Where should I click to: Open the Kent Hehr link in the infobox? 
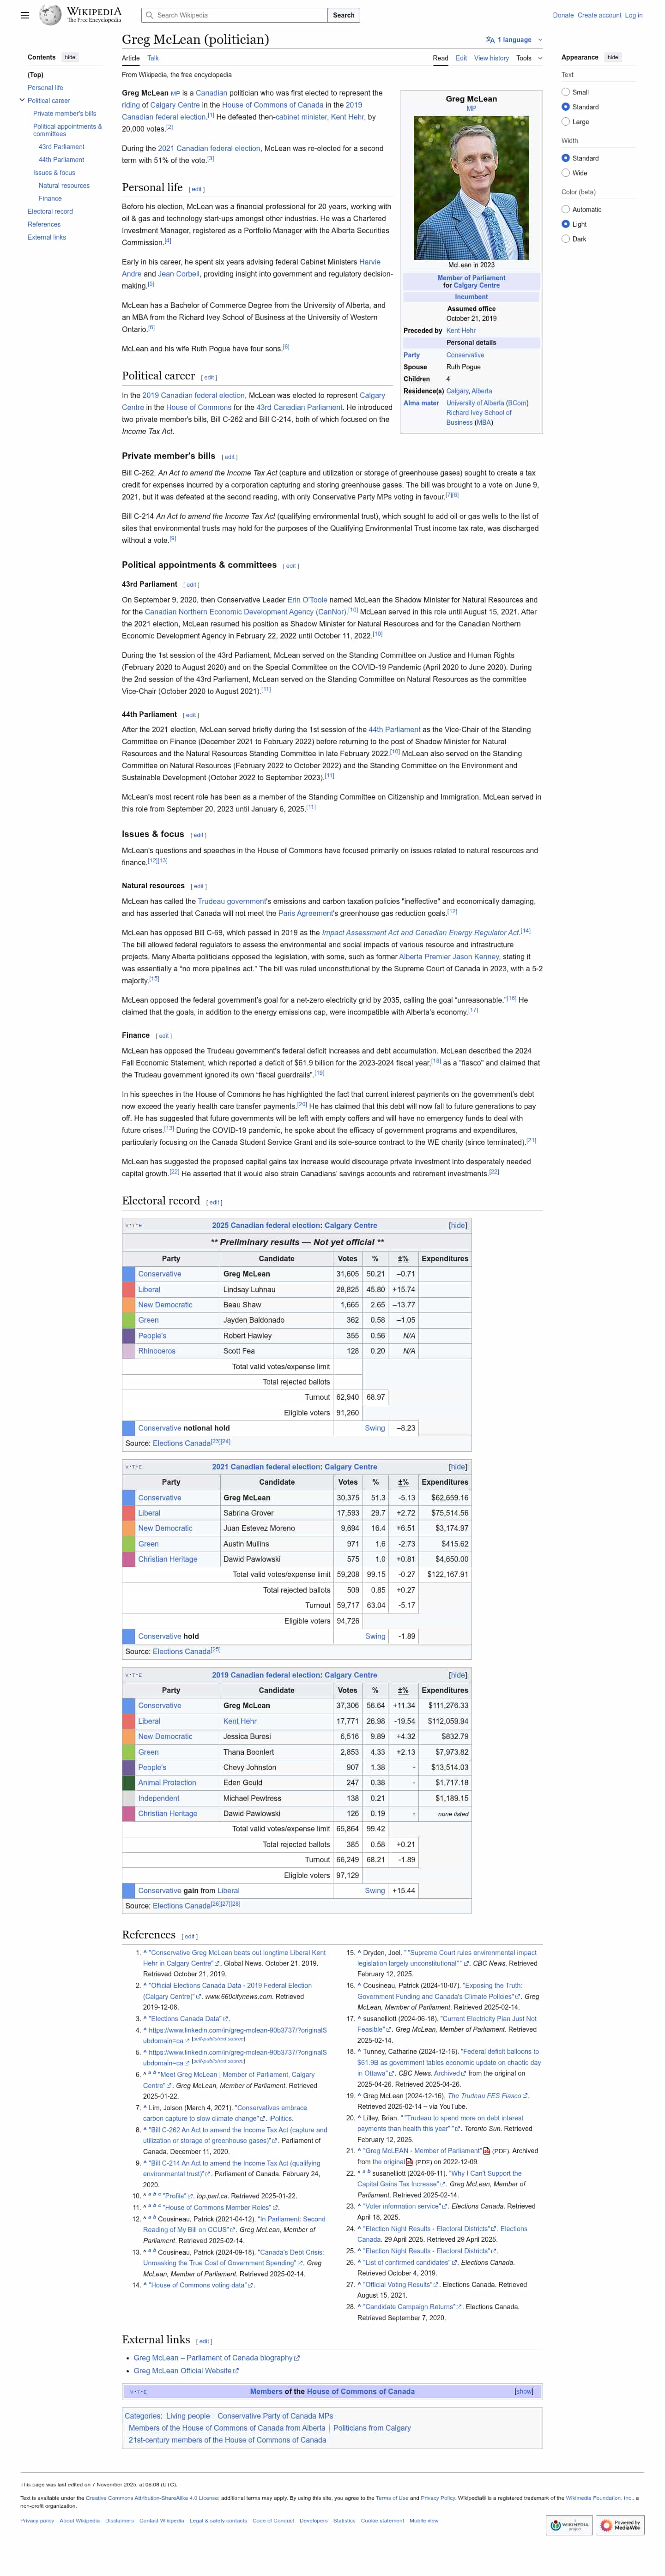[461, 330]
